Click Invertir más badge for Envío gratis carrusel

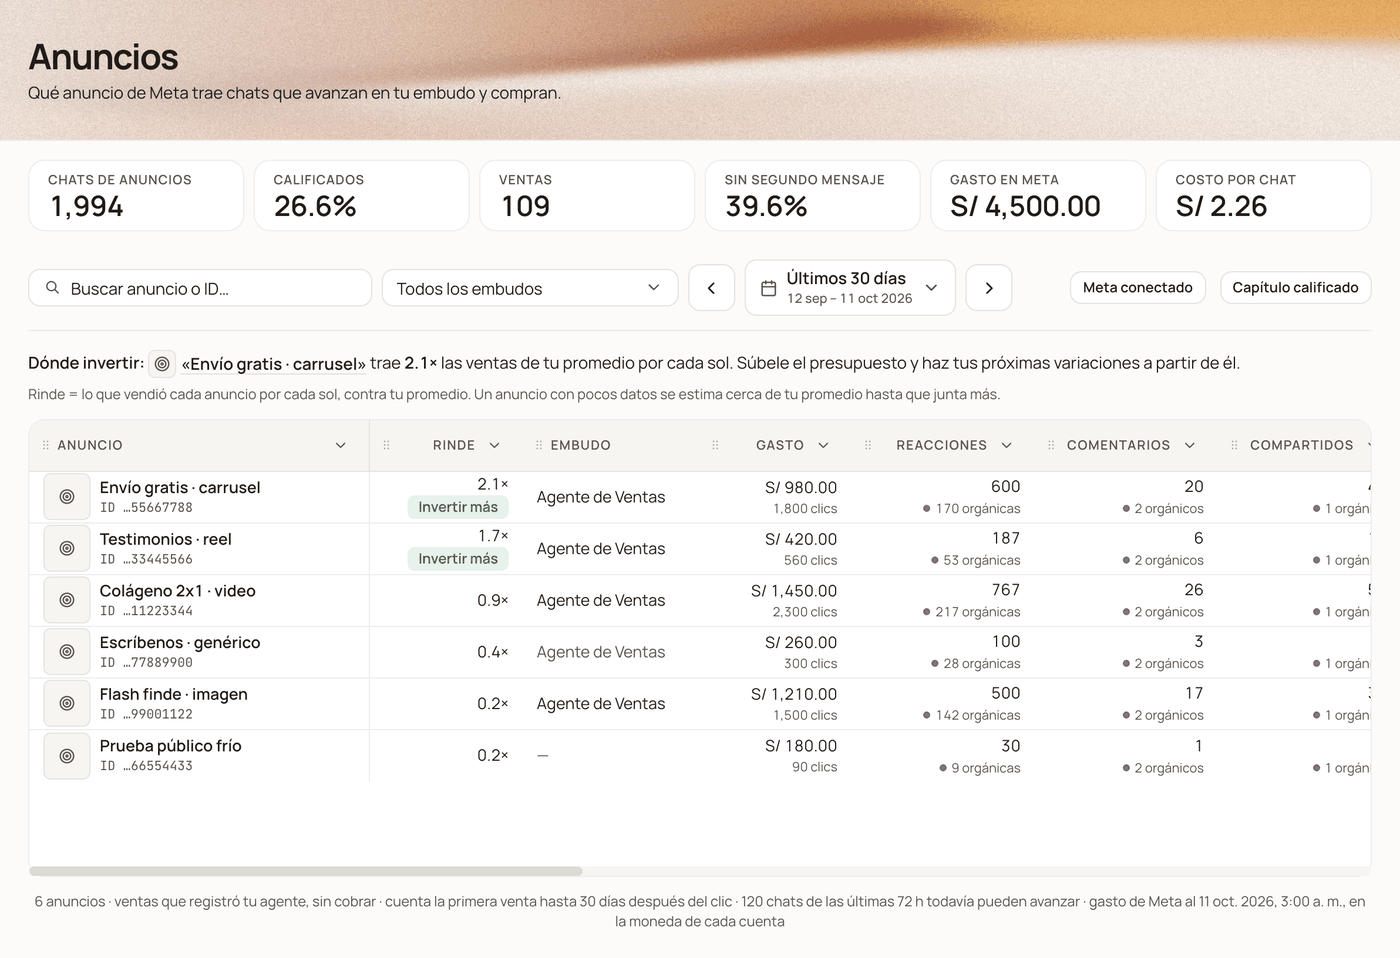point(458,507)
